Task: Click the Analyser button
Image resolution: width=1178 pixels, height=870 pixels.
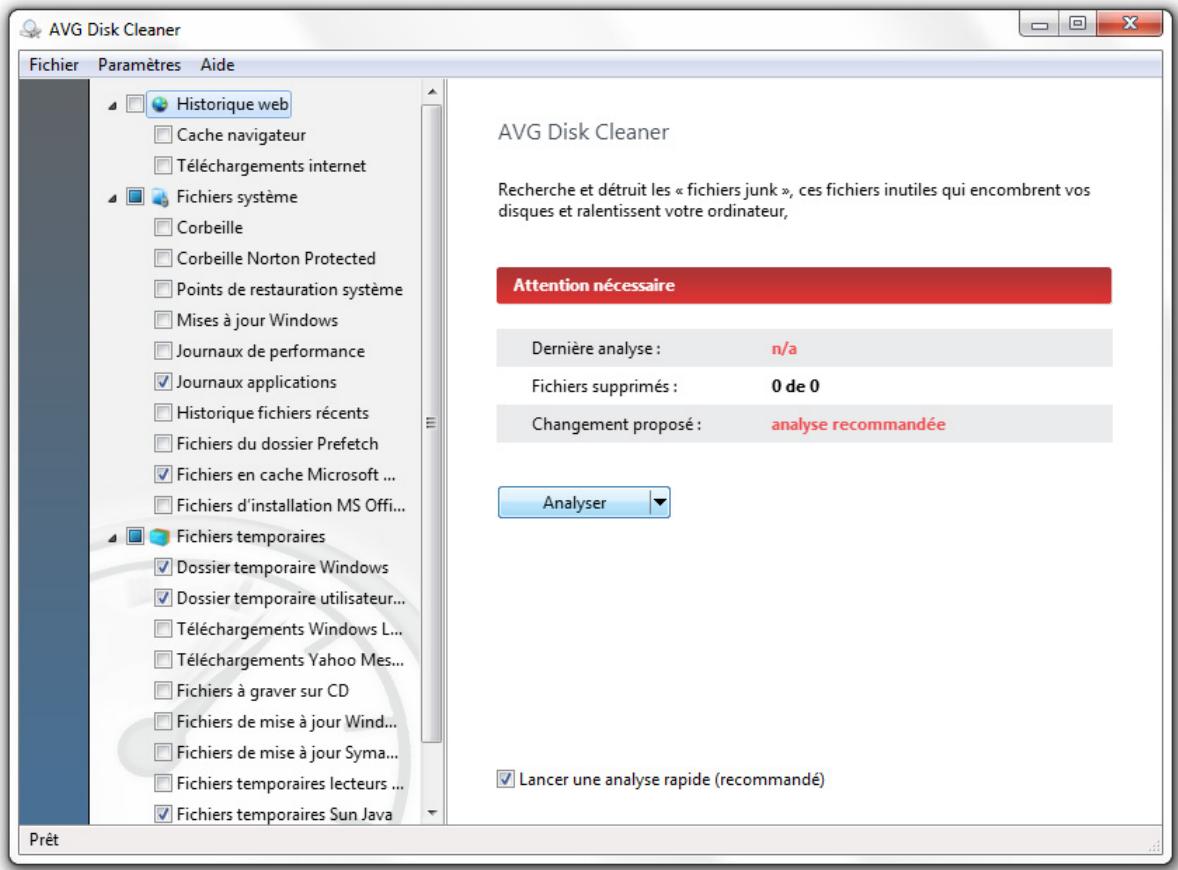Action: click(x=574, y=503)
